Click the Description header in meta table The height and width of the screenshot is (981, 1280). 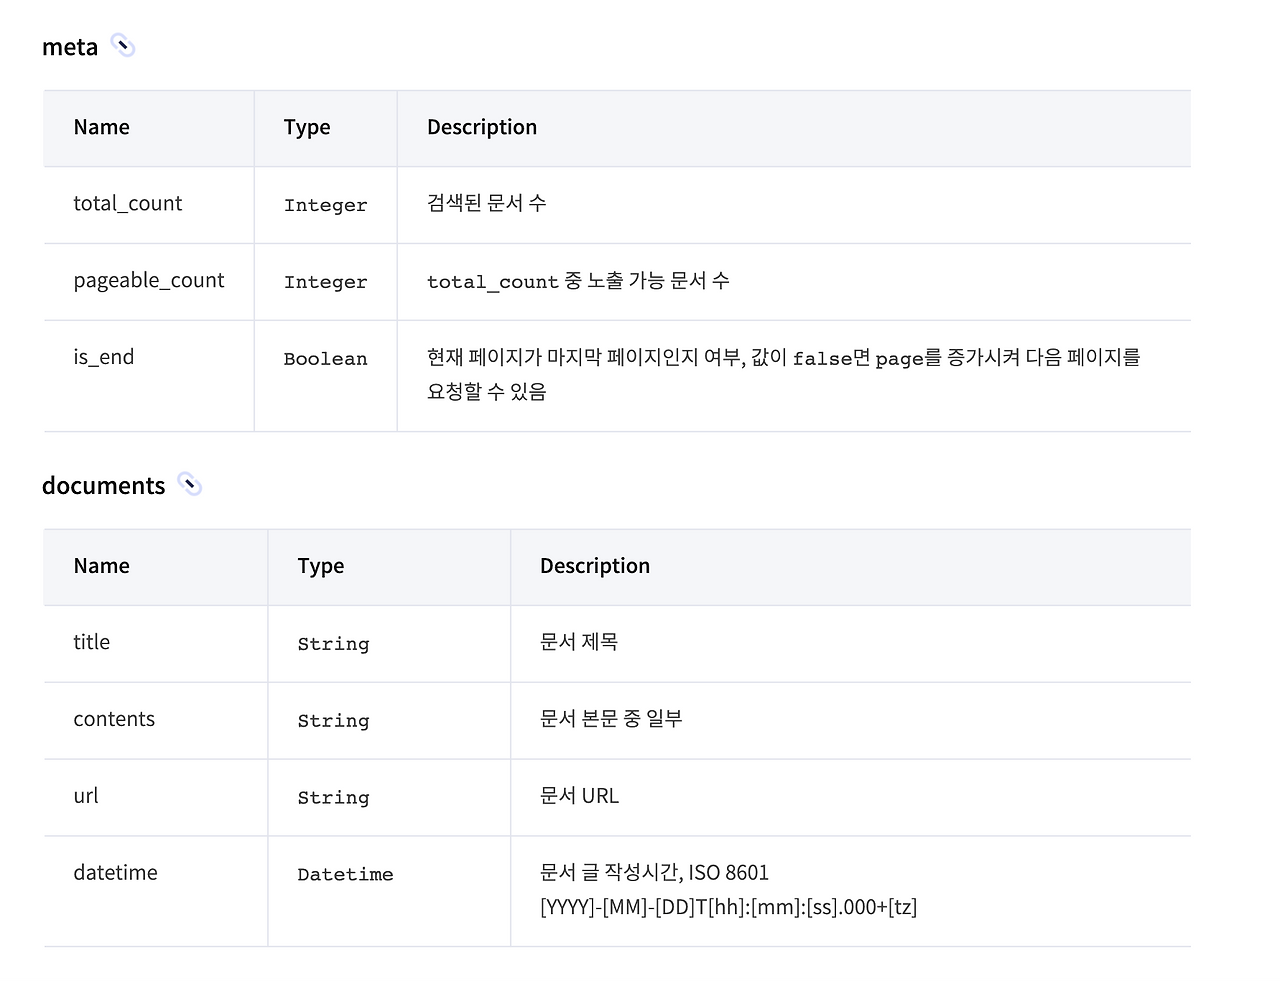[482, 127]
